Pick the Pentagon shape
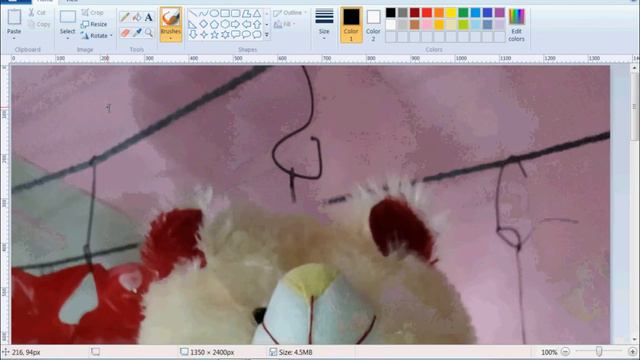The width and height of the screenshot is (640, 360). [214, 24]
